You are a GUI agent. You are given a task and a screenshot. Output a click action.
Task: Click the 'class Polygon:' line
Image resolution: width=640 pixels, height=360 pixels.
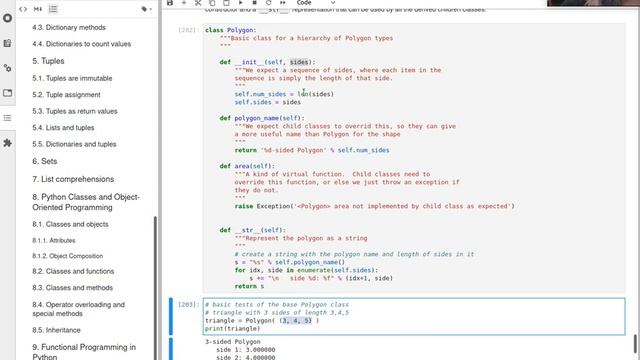click(231, 30)
